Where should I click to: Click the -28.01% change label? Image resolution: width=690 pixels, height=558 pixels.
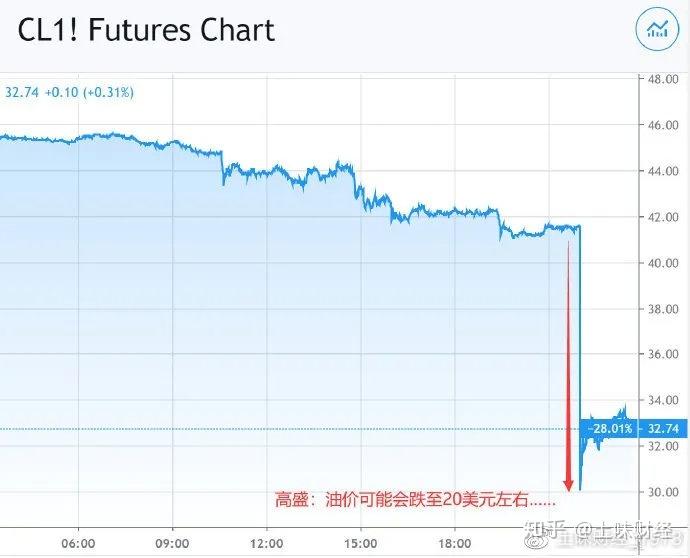609,428
